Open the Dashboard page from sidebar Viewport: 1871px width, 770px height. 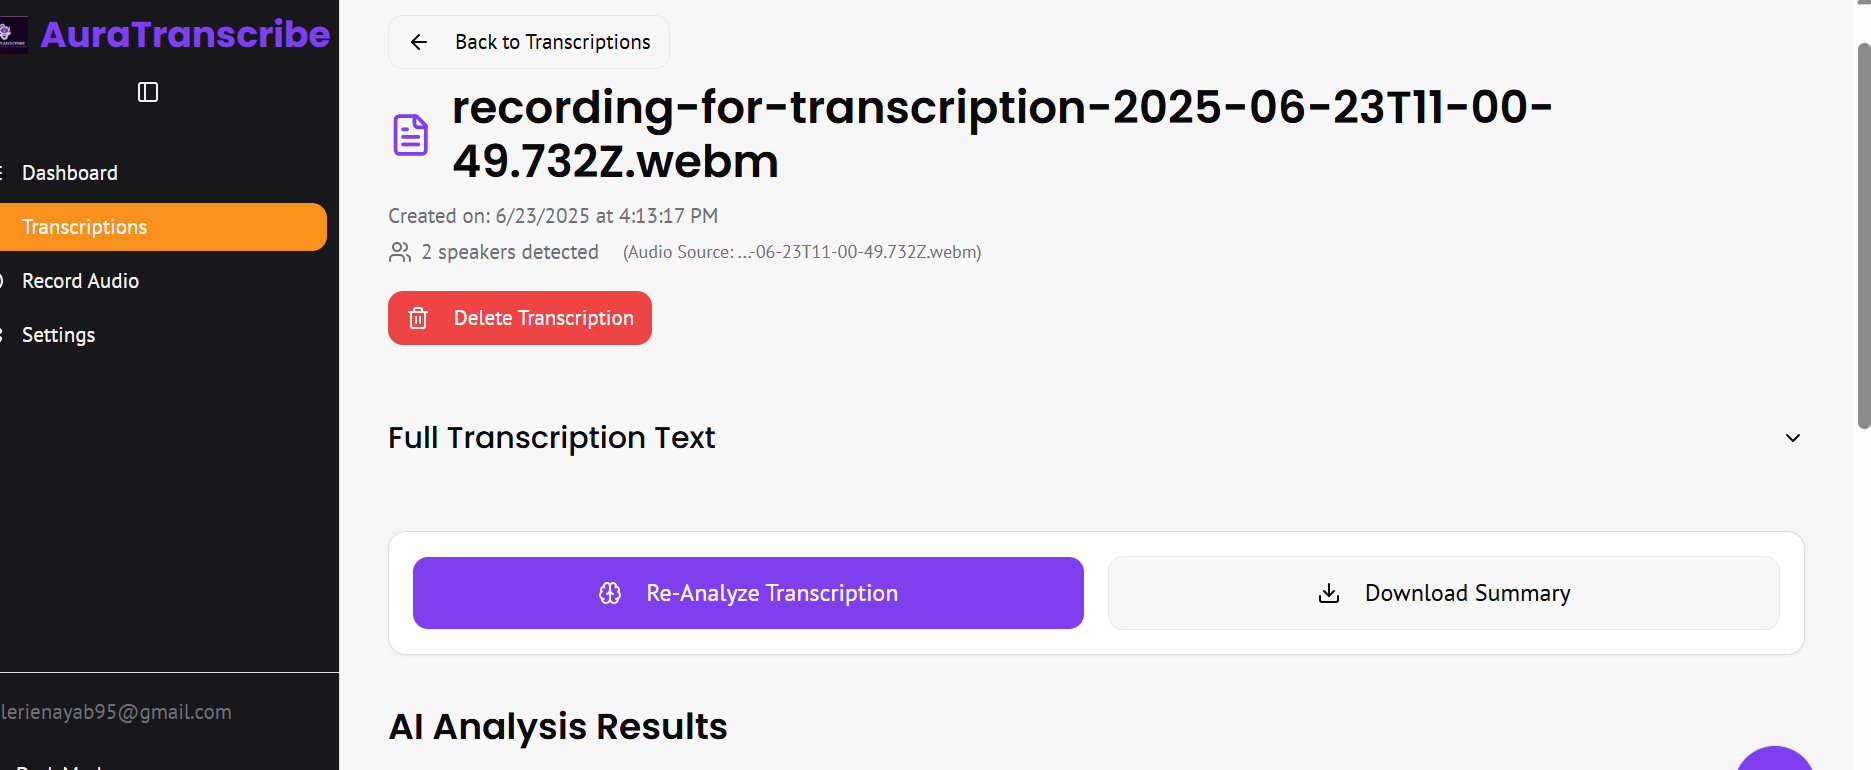(70, 173)
